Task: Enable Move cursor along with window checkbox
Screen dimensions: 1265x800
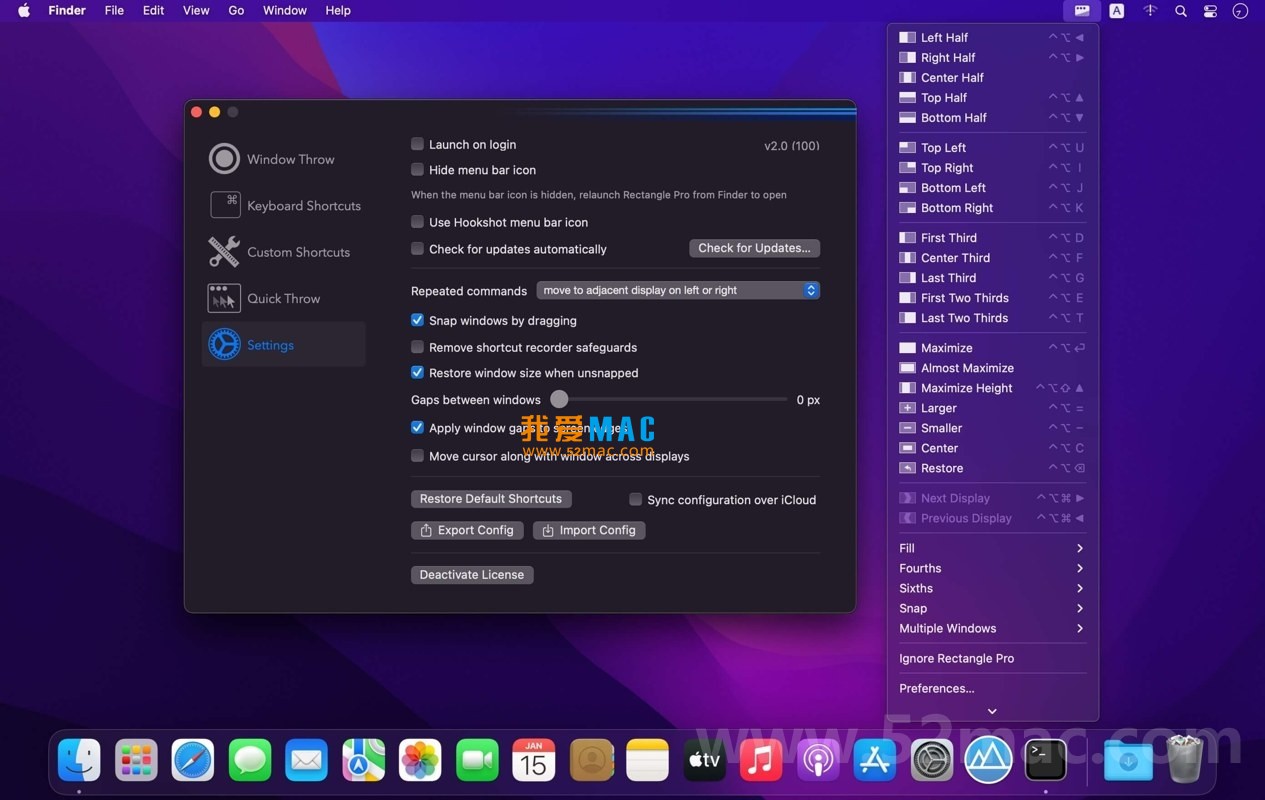Action: pyautogui.click(x=418, y=456)
